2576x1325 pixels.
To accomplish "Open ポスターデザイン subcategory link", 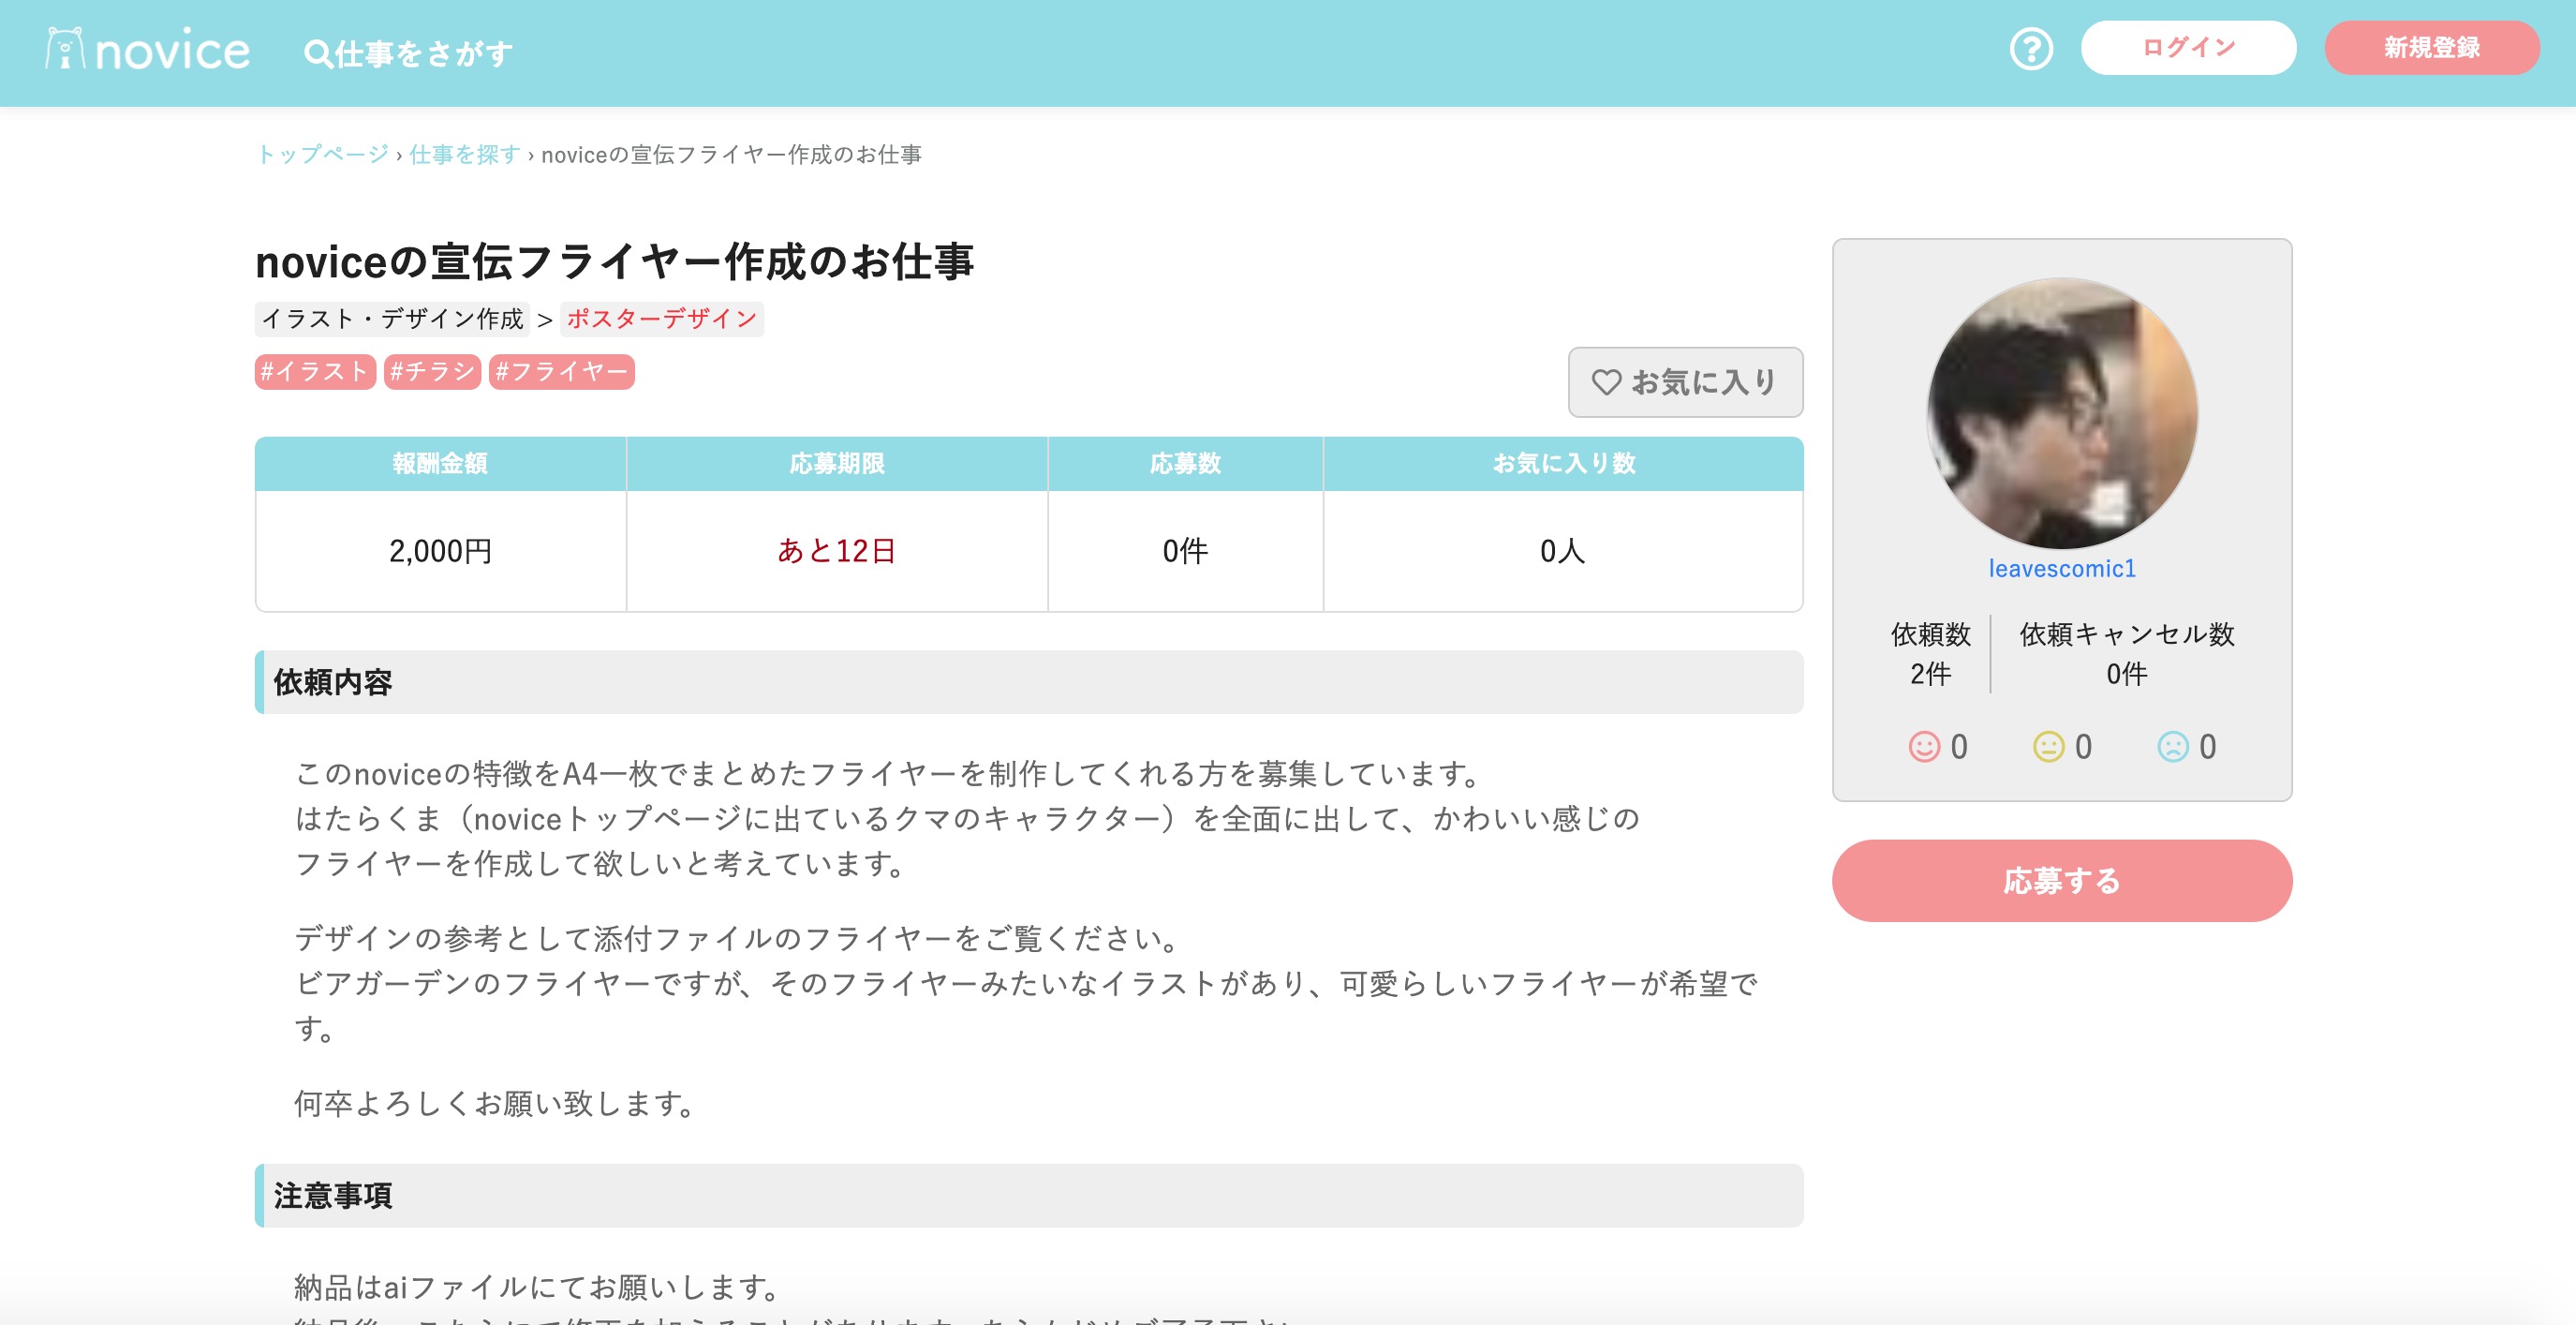I will pos(661,318).
